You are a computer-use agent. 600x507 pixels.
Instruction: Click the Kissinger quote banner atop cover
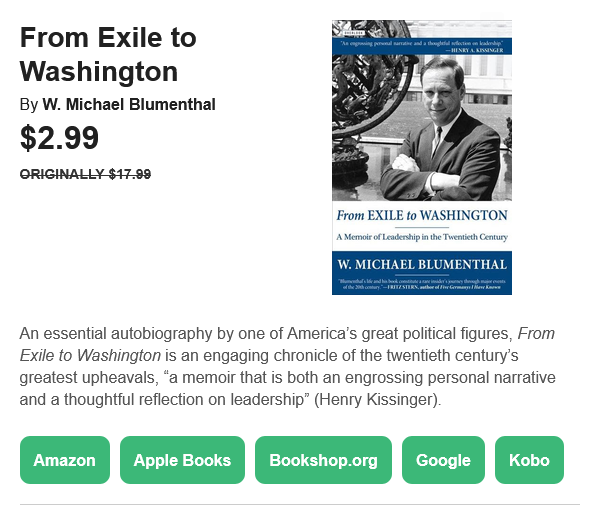point(422,46)
